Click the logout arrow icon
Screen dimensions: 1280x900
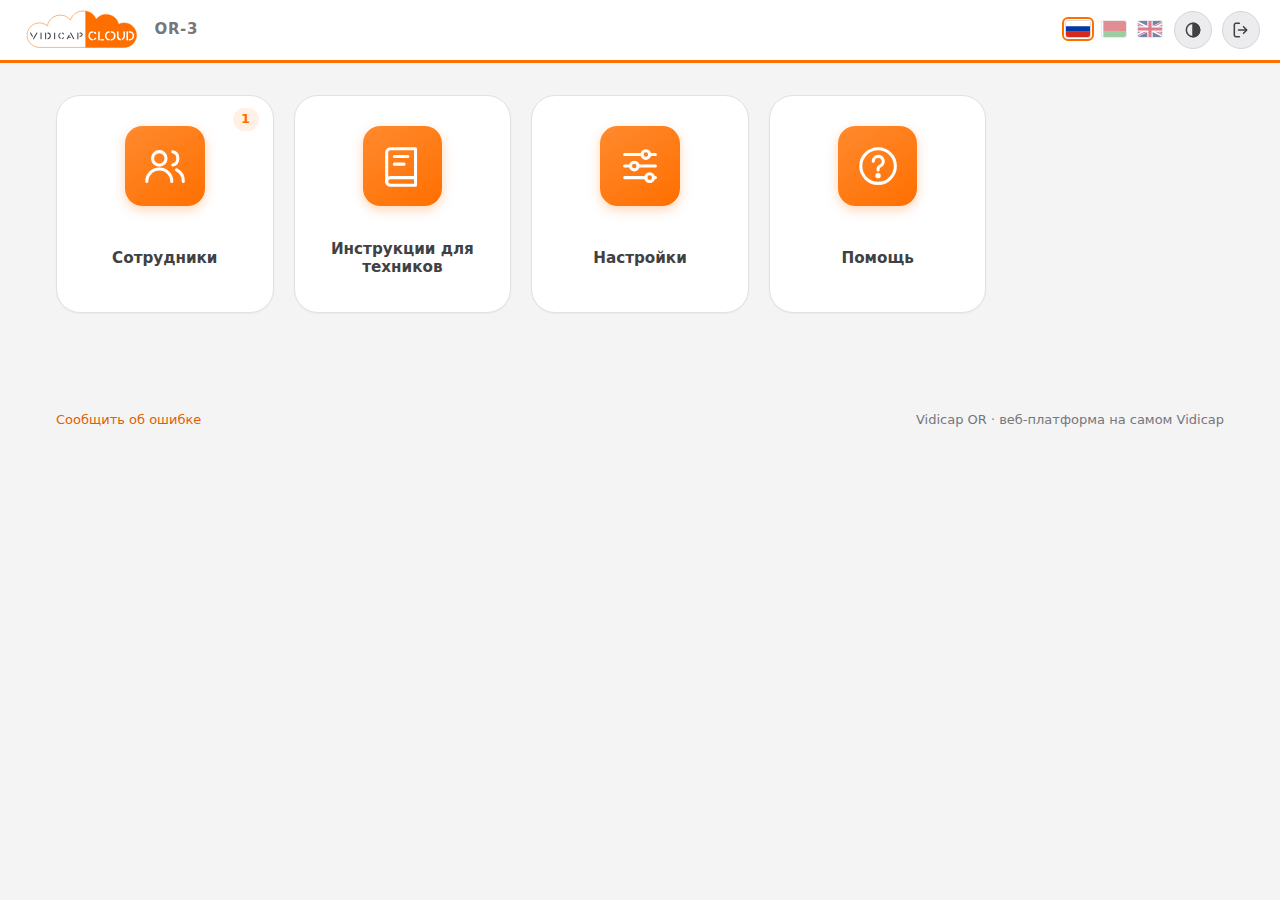point(1241,30)
